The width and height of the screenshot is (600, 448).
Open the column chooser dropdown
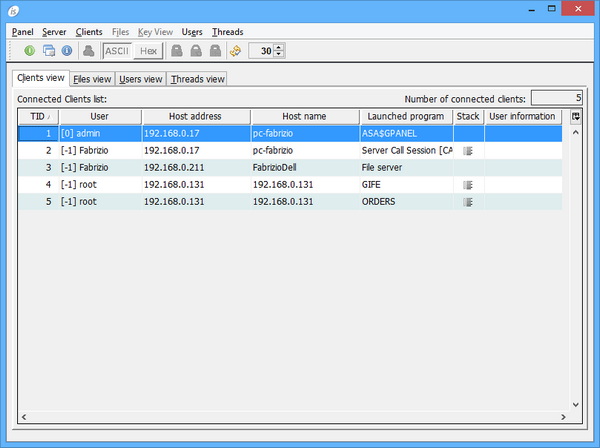[575, 117]
